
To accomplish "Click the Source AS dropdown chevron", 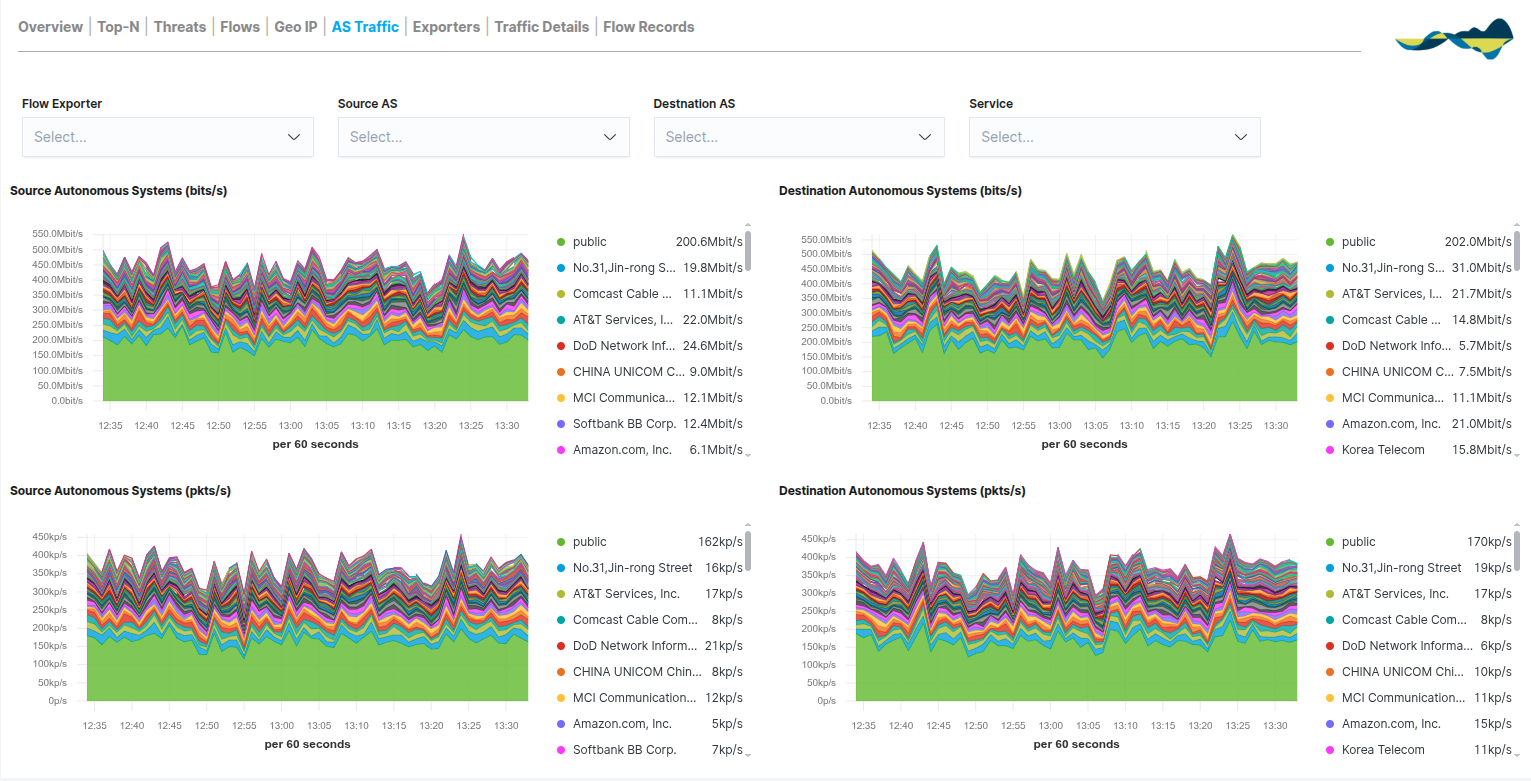I will pyautogui.click(x=610, y=137).
